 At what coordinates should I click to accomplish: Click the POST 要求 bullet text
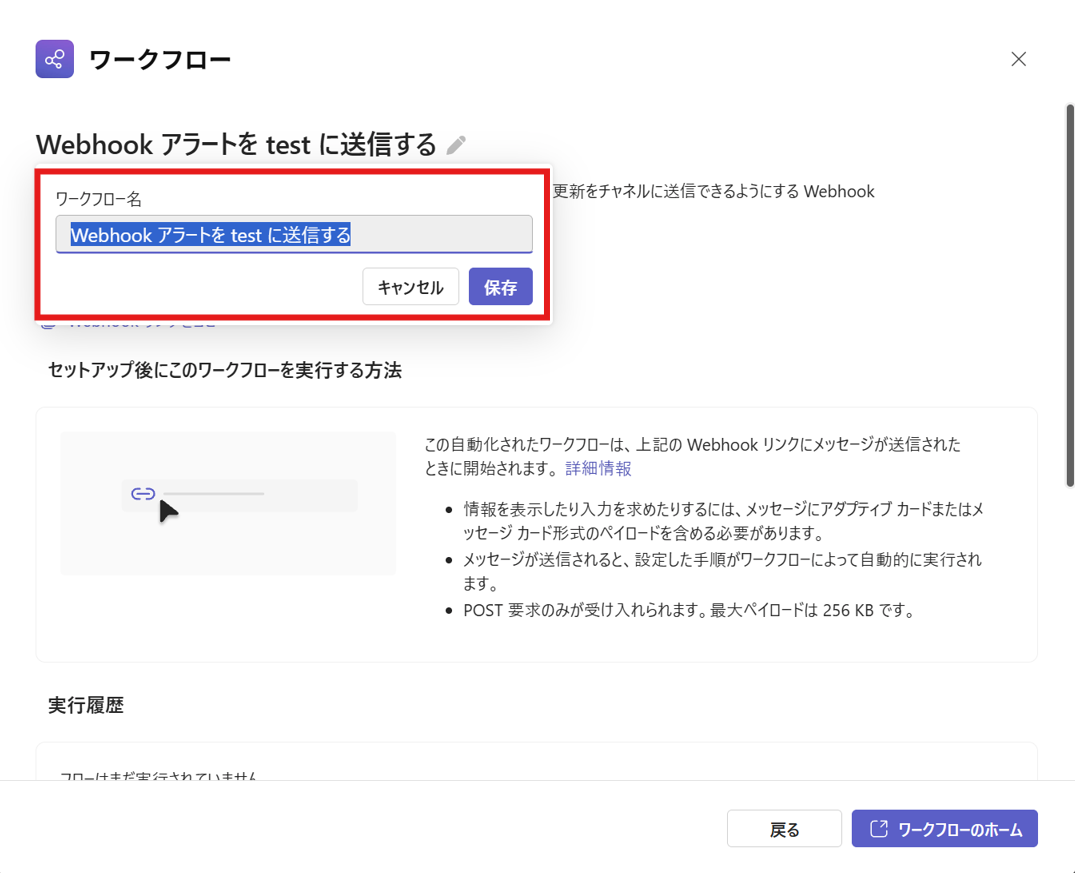pos(689,610)
